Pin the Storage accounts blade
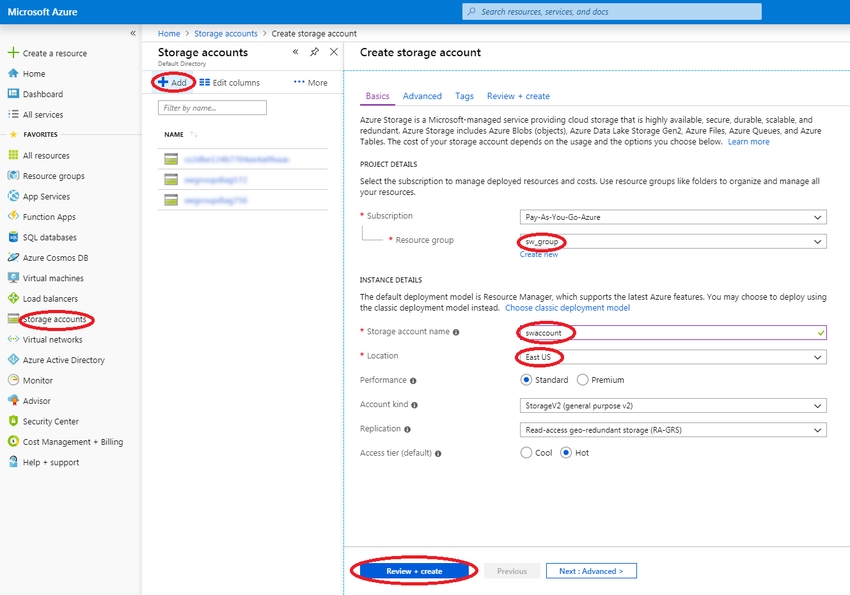This screenshot has width=850, height=595. 314,52
